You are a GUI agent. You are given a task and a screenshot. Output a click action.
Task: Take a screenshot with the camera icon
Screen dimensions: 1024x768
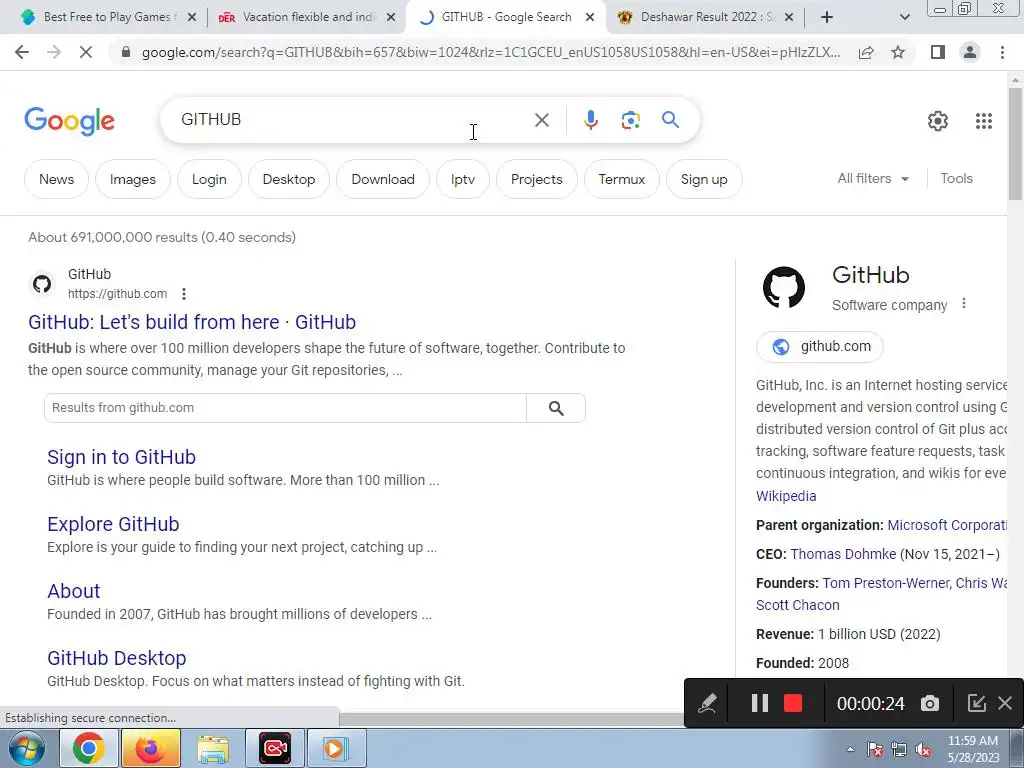[930, 703]
